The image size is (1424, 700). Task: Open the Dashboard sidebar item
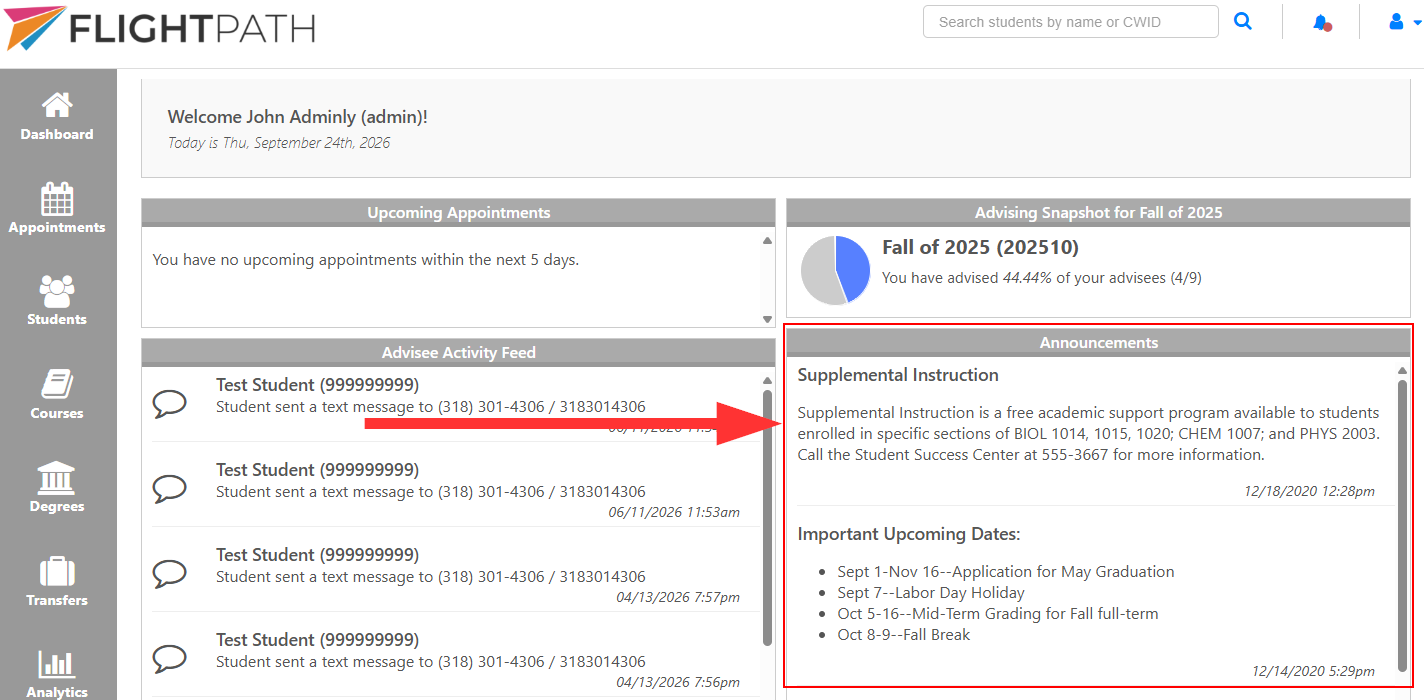coord(57,116)
